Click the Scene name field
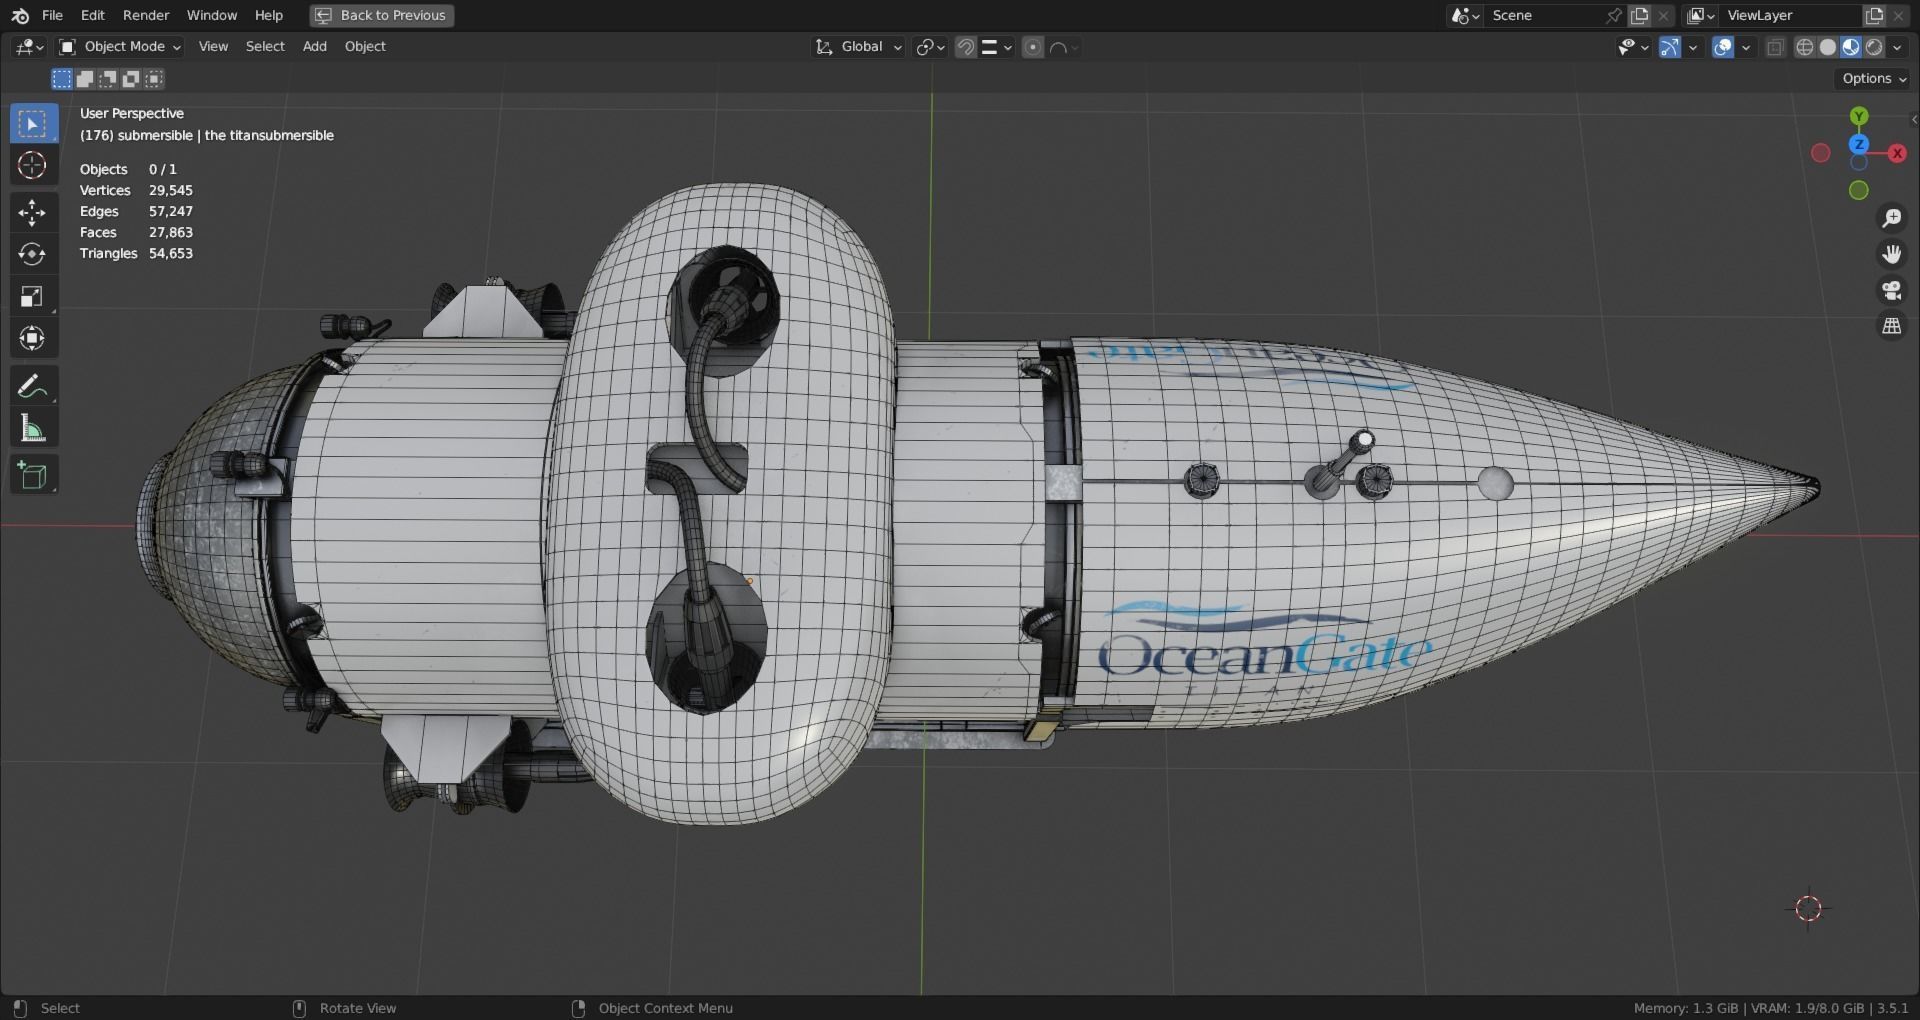Image resolution: width=1920 pixels, height=1020 pixels. pos(1545,15)
